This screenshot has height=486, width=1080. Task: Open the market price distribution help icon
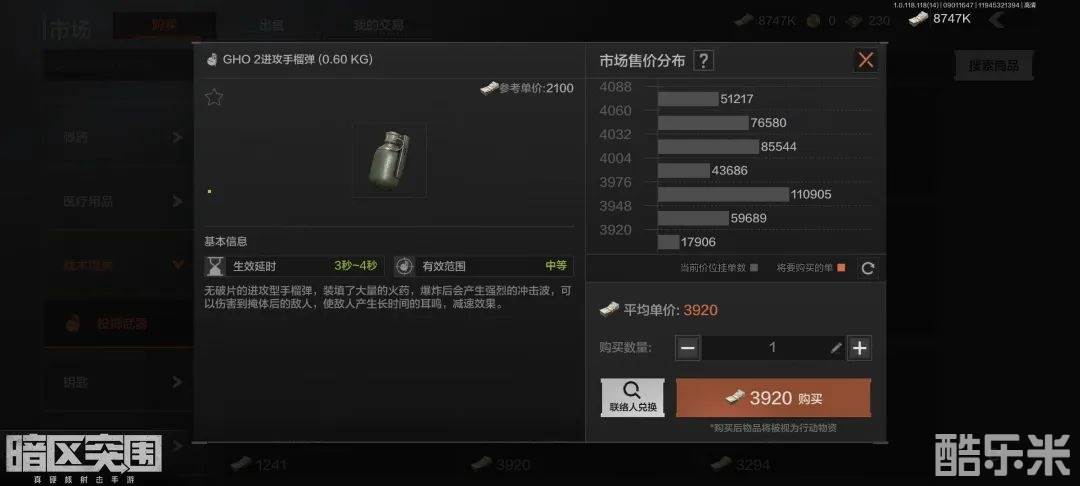pos(703,61)
